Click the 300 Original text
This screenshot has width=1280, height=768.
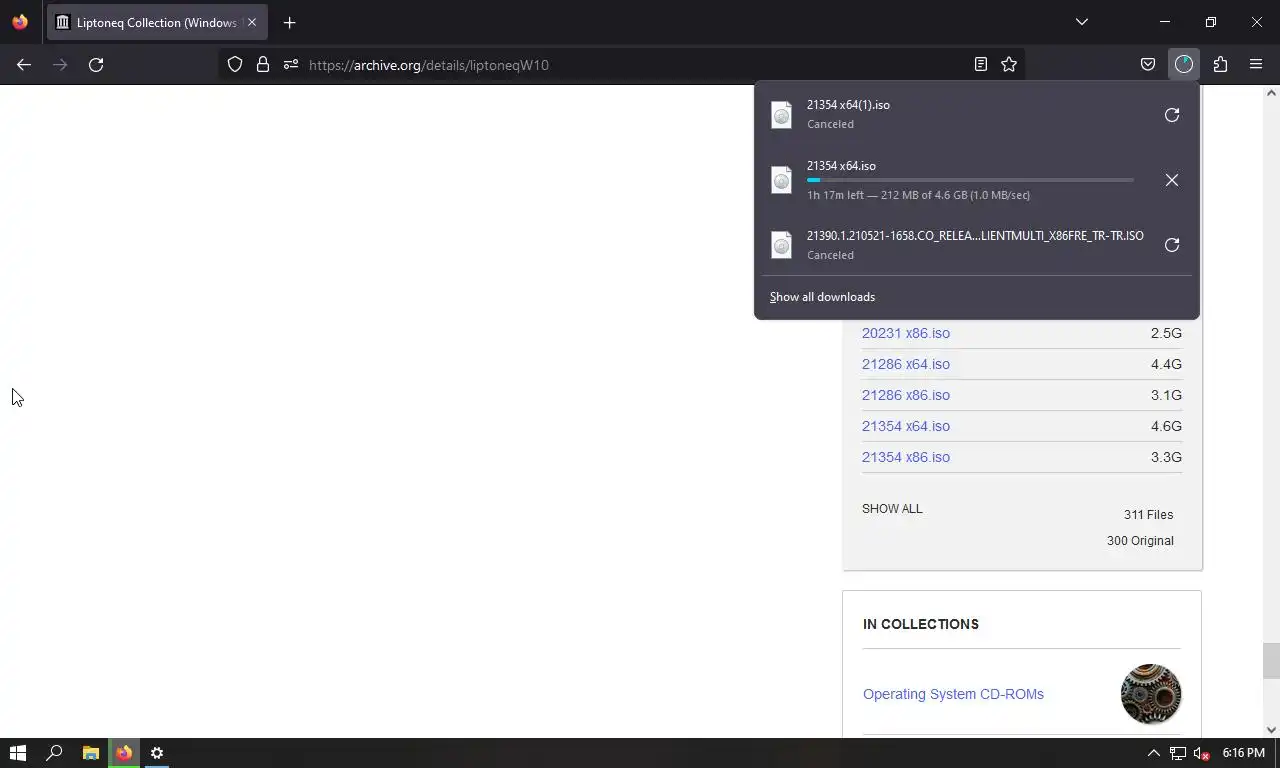1140,541
